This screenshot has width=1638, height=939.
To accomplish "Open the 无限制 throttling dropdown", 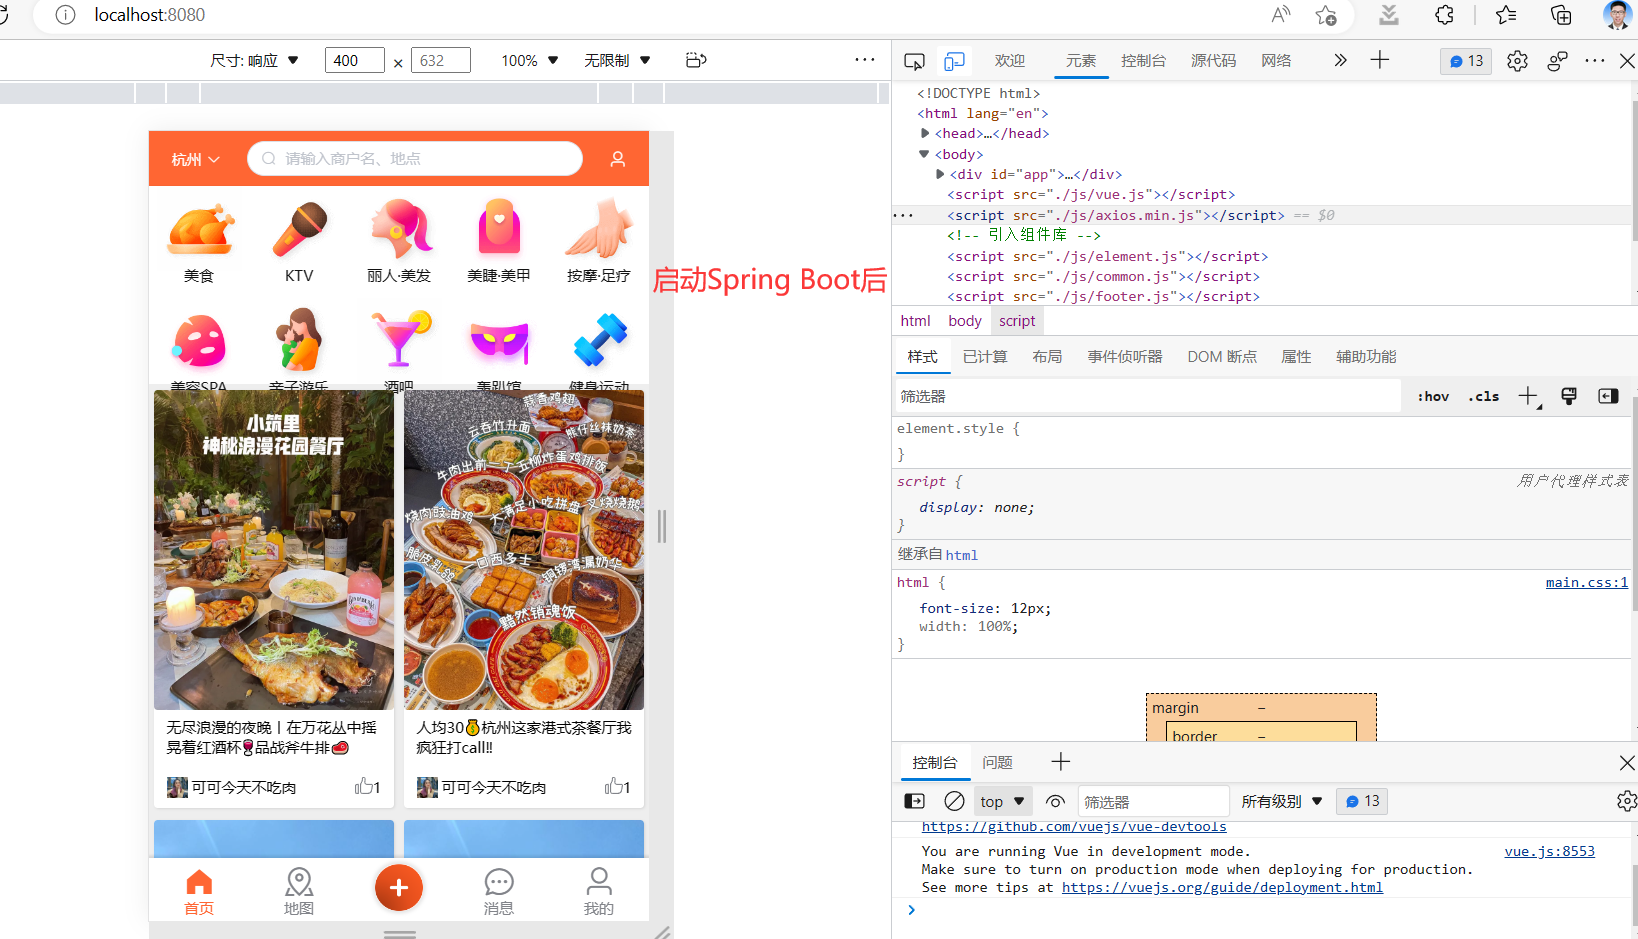I will point(617,61).
